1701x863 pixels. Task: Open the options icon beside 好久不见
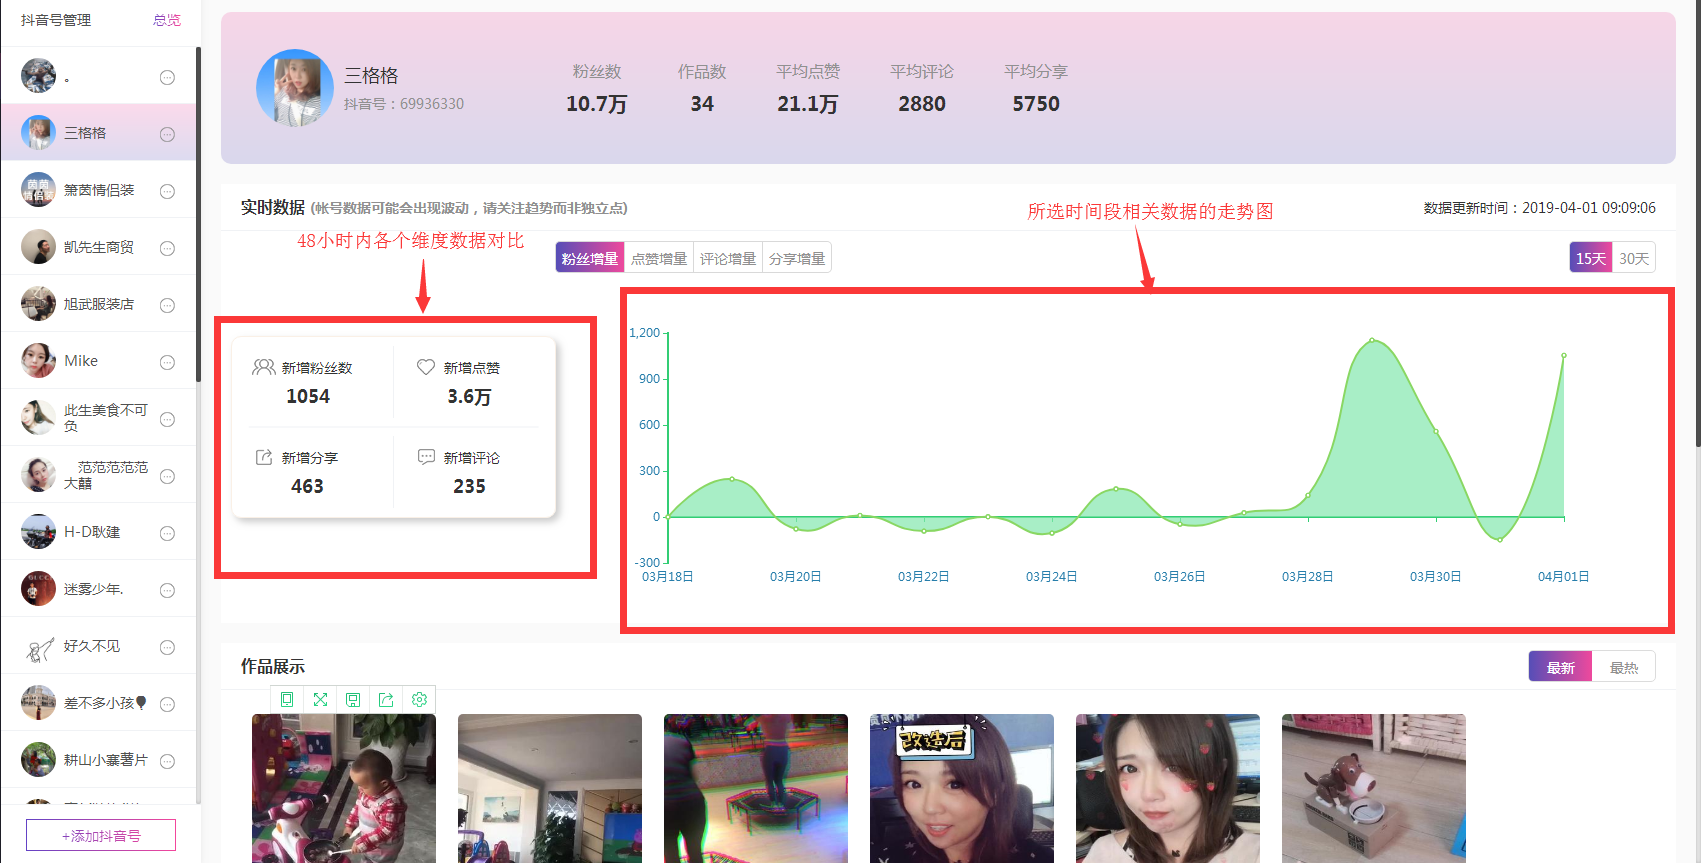[x=167, y=647]
